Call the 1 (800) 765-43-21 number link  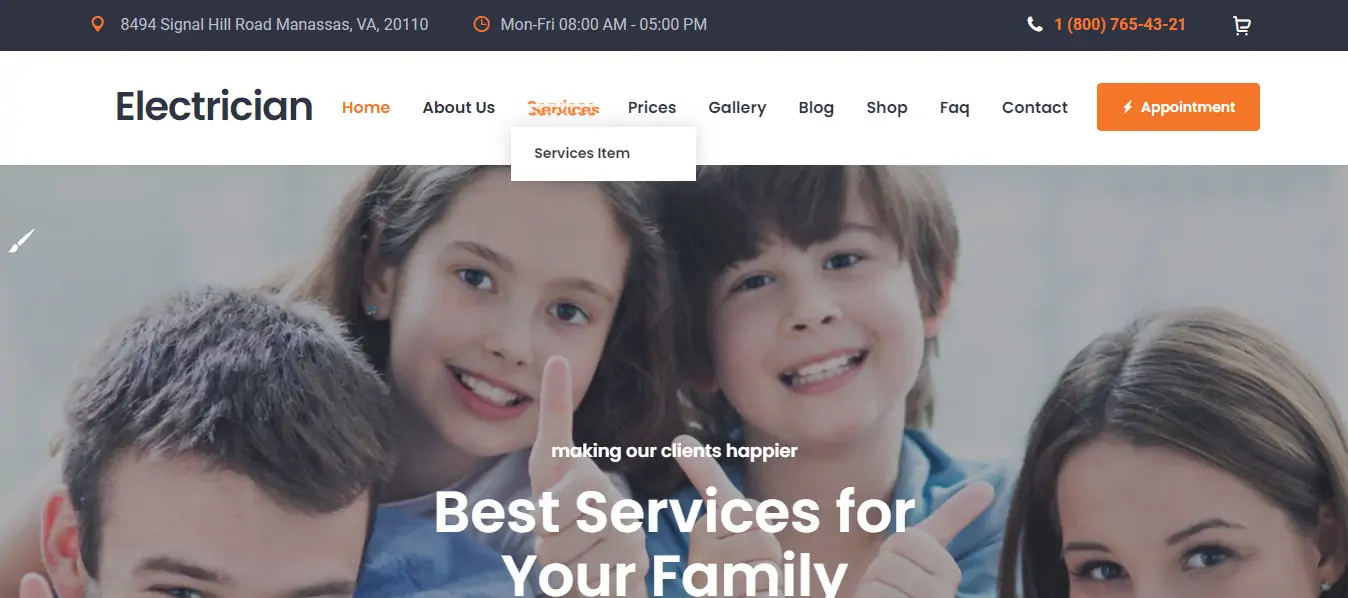click(1120, 24)
